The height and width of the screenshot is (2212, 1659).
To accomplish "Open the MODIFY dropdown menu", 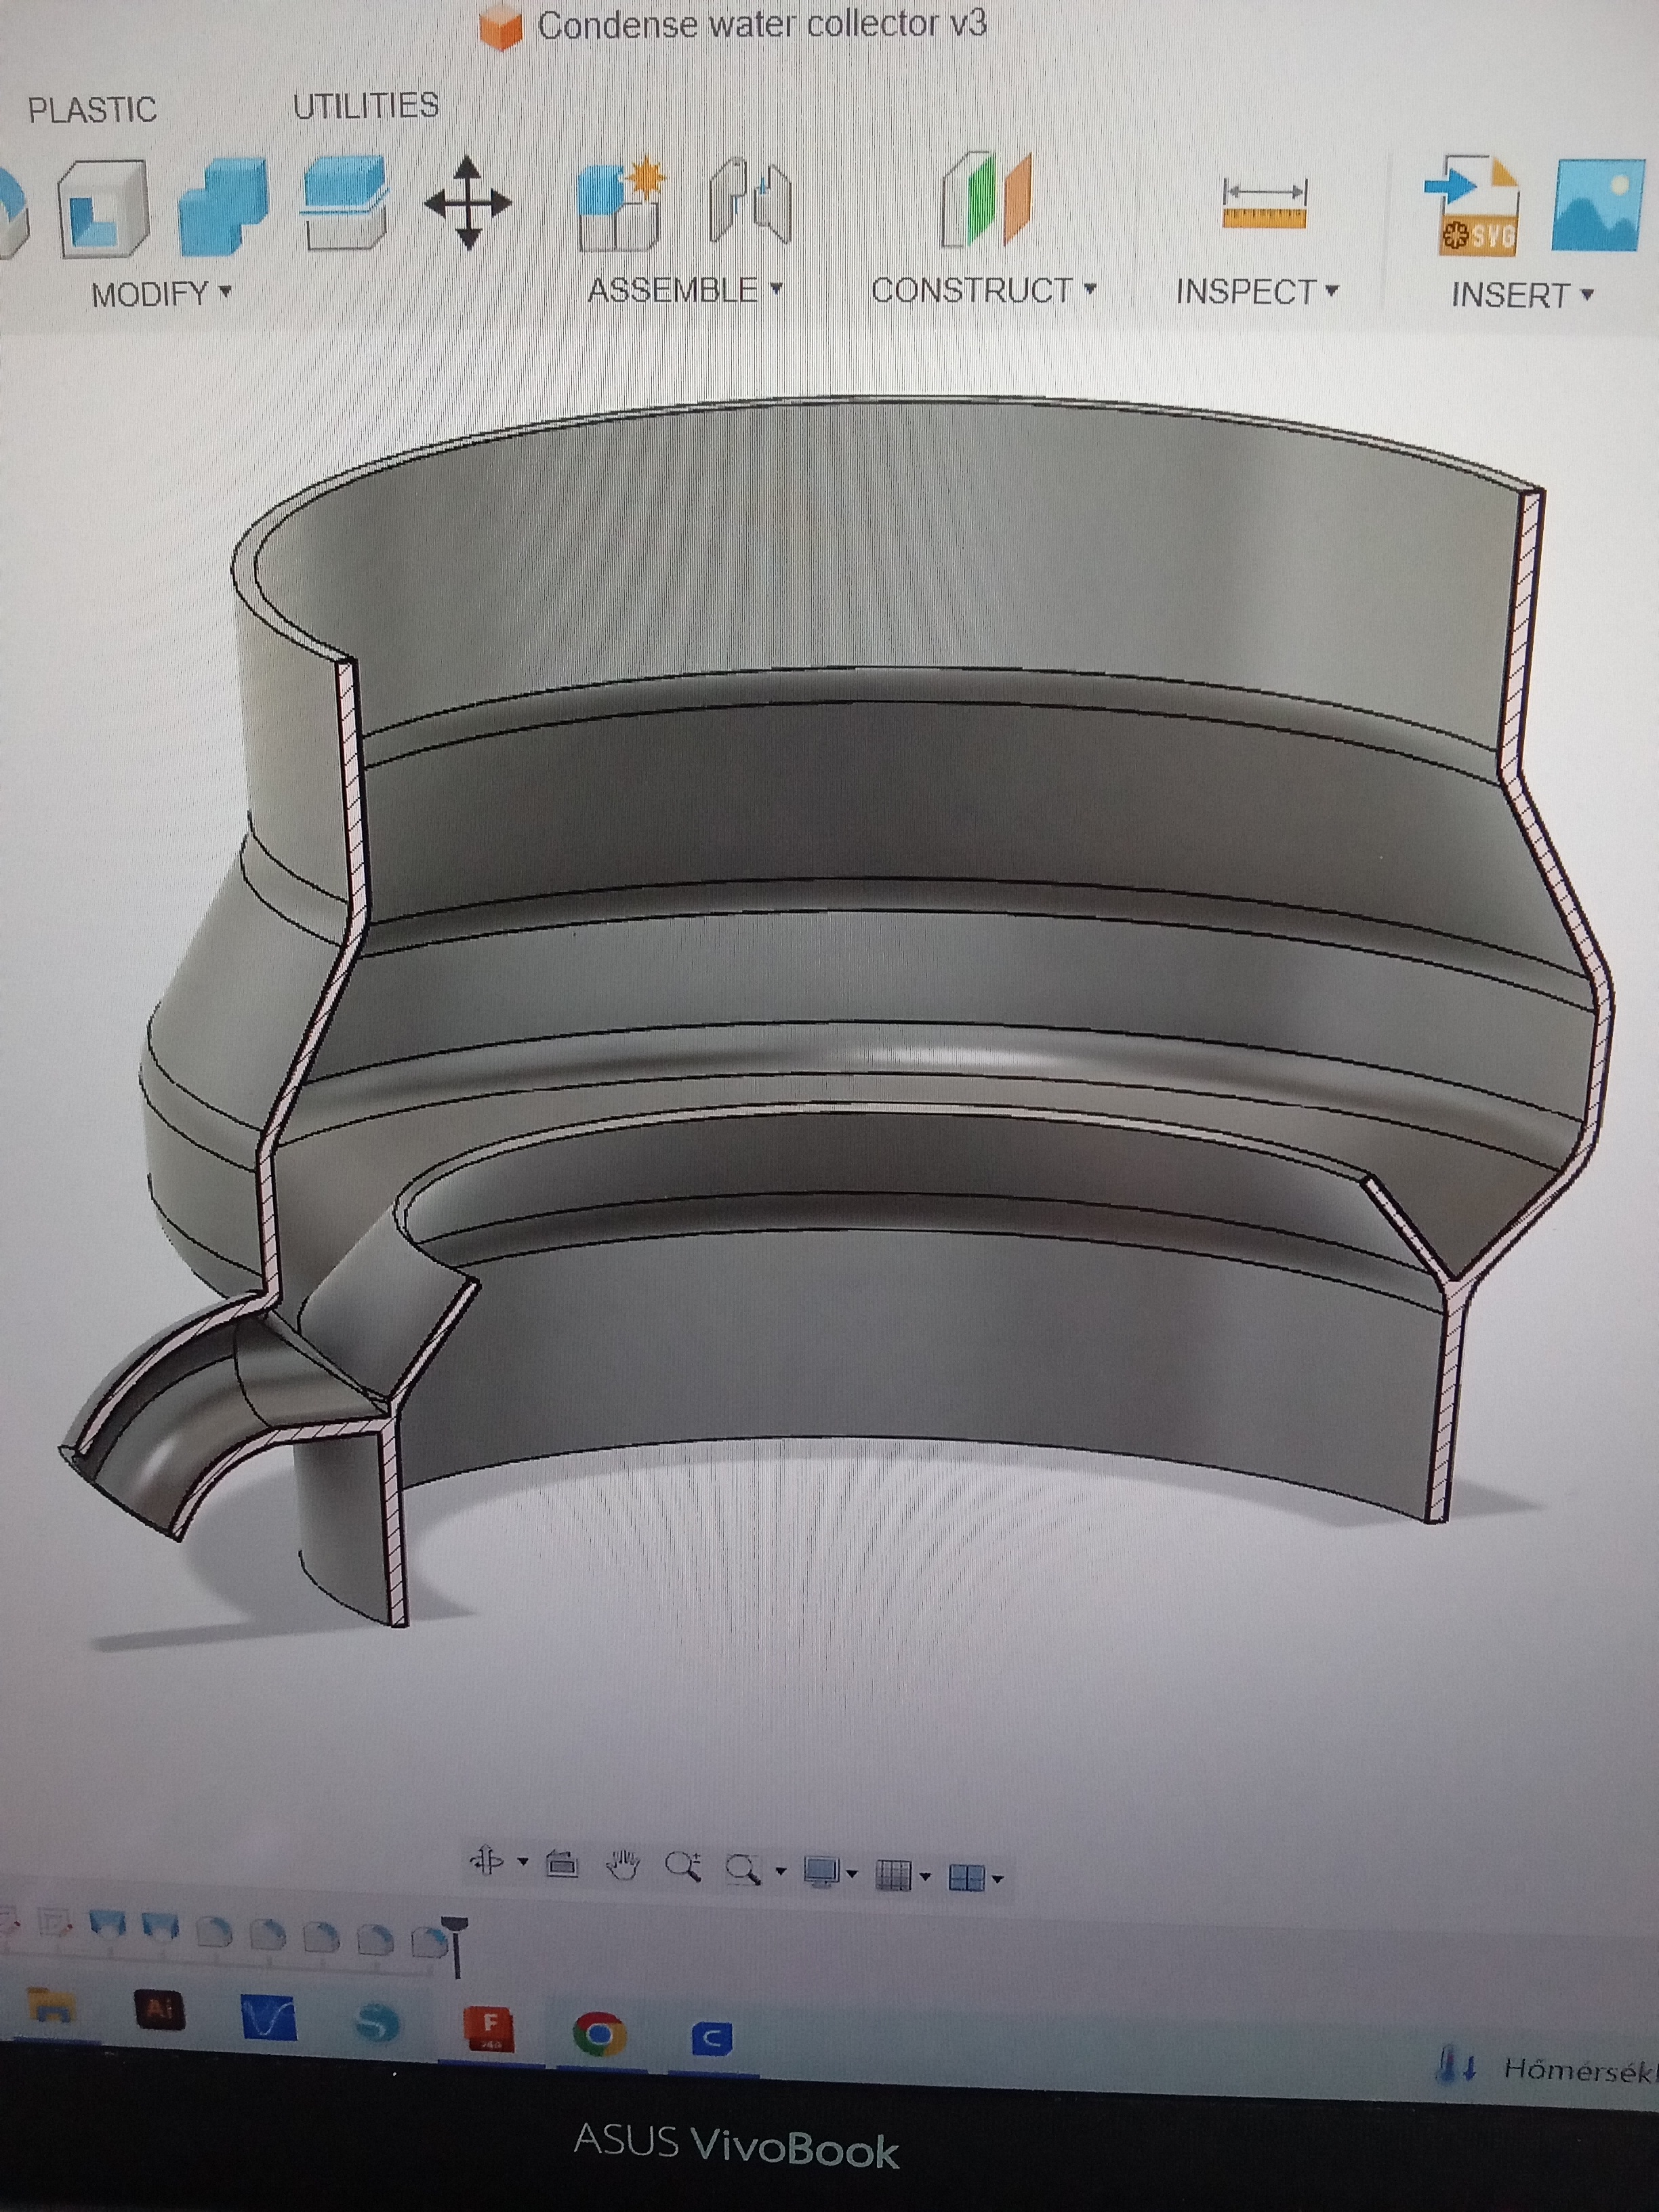I will coord(161,294).
